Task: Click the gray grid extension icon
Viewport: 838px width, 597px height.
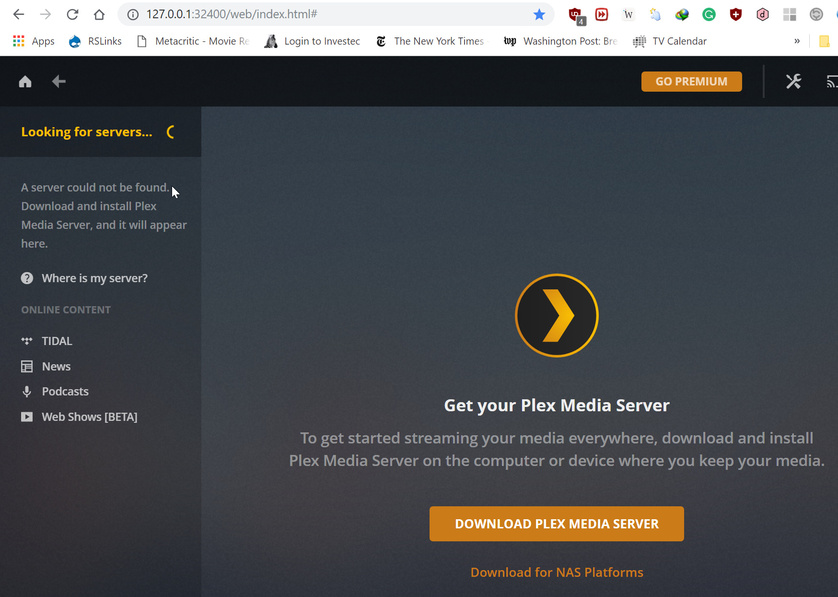Action: [x=789, y=14]
